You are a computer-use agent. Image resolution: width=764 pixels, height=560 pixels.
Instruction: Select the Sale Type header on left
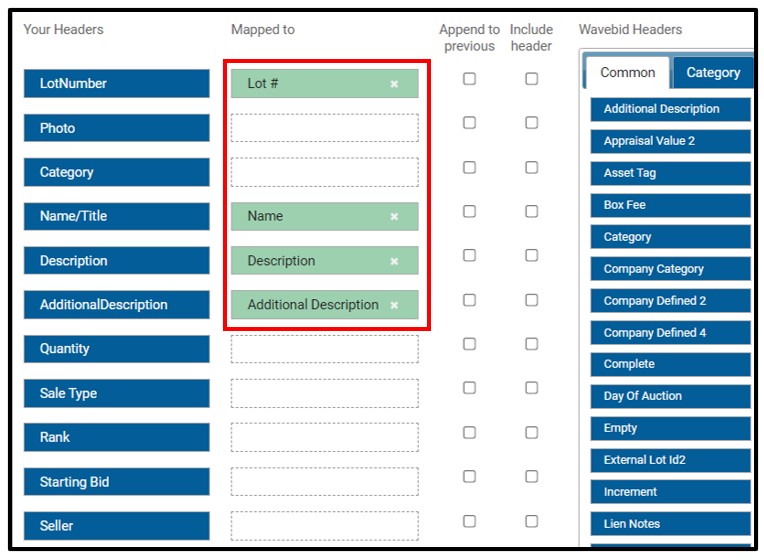(x=117, y=393)
